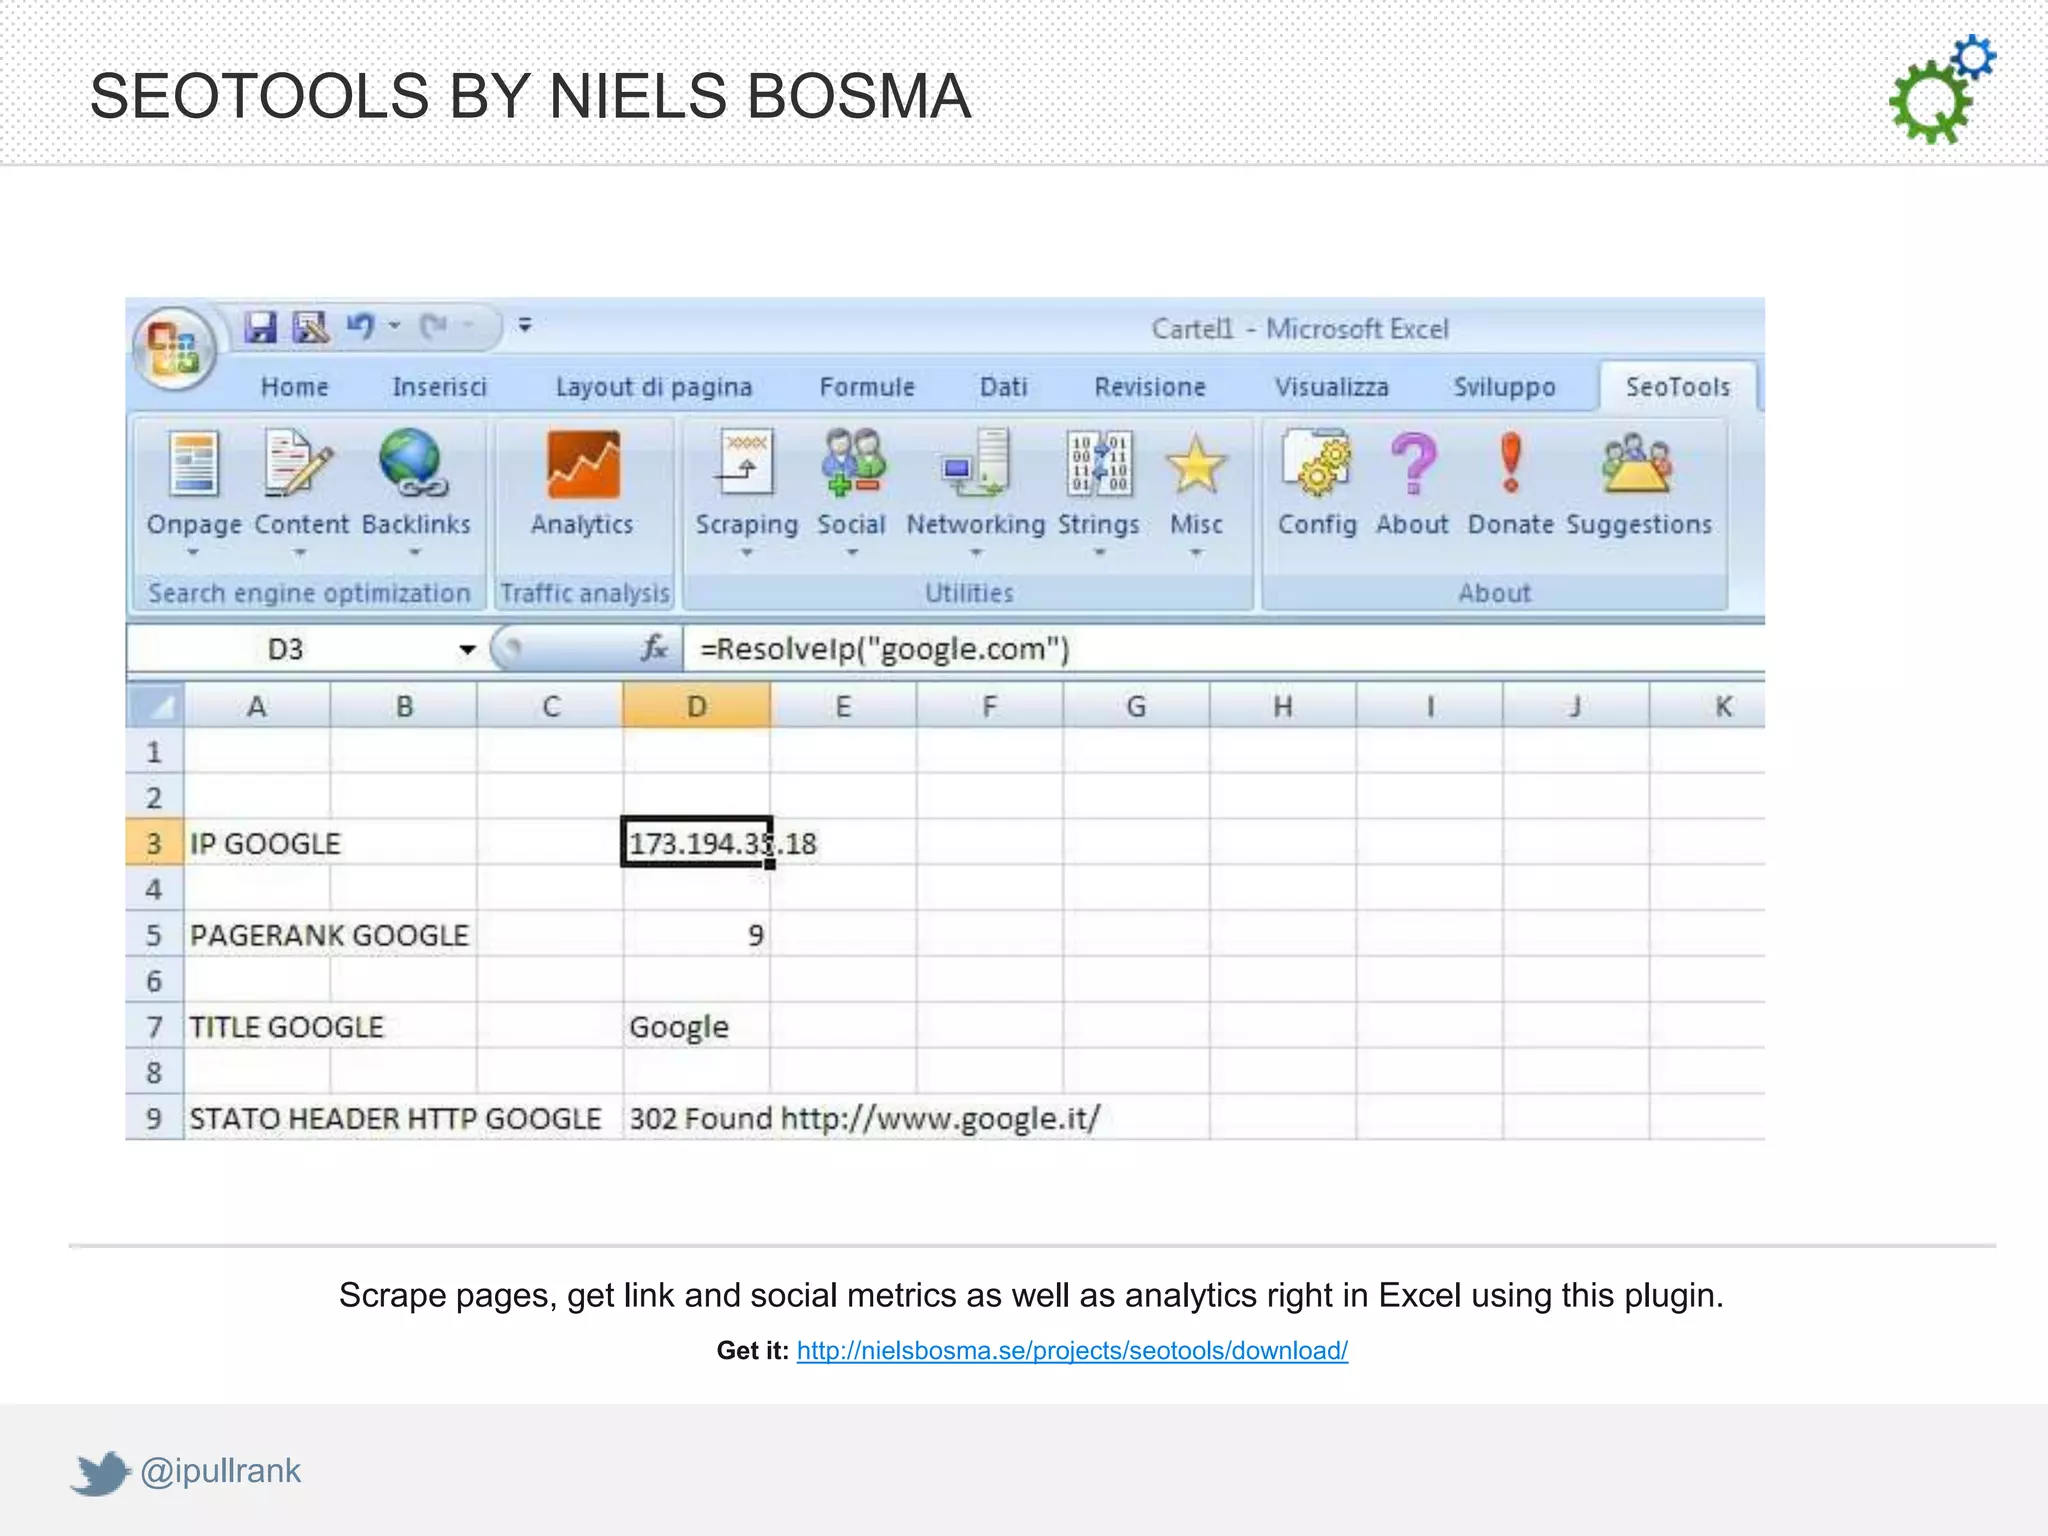
Task: Expand the Content dropdown arrow
Action: (299, 552)
